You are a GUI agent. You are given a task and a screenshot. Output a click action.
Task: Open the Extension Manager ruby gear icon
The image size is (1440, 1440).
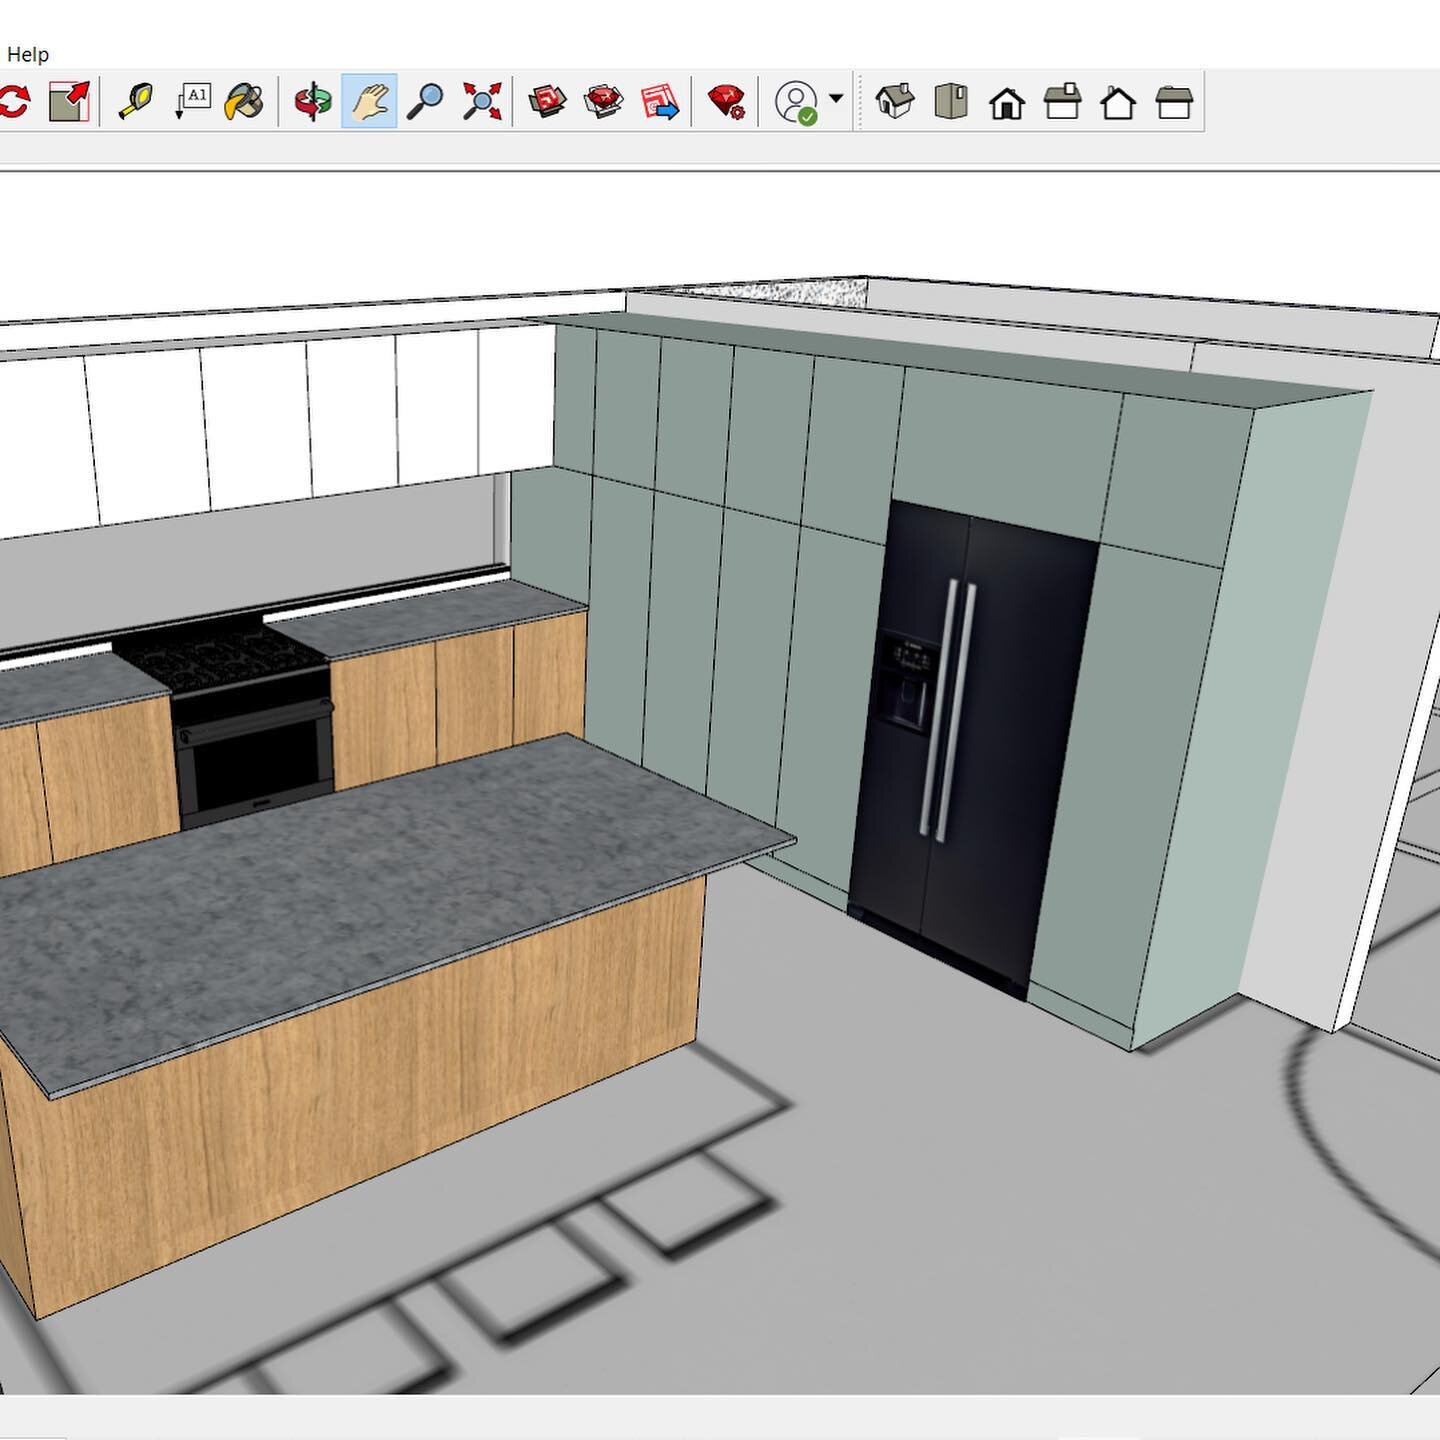726,101
